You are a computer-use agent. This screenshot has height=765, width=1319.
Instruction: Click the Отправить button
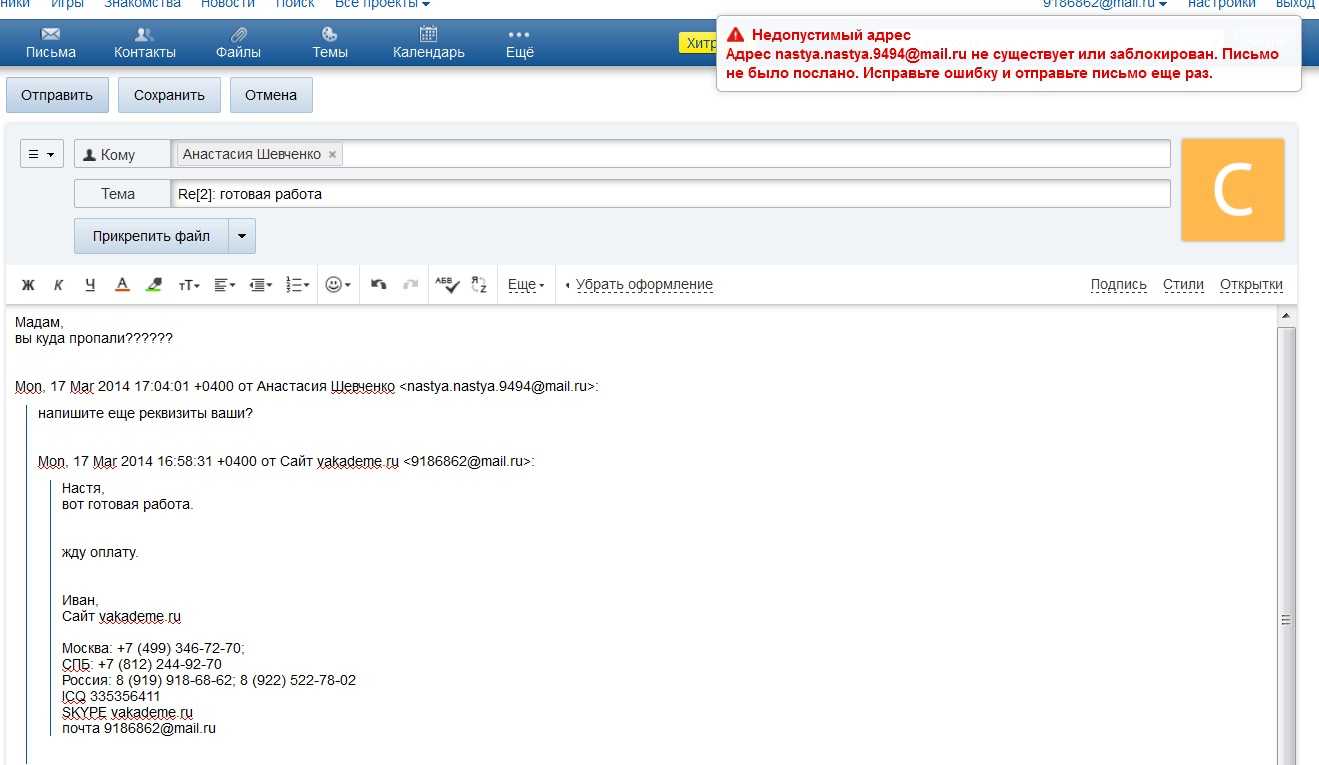(x=57, y=95)
